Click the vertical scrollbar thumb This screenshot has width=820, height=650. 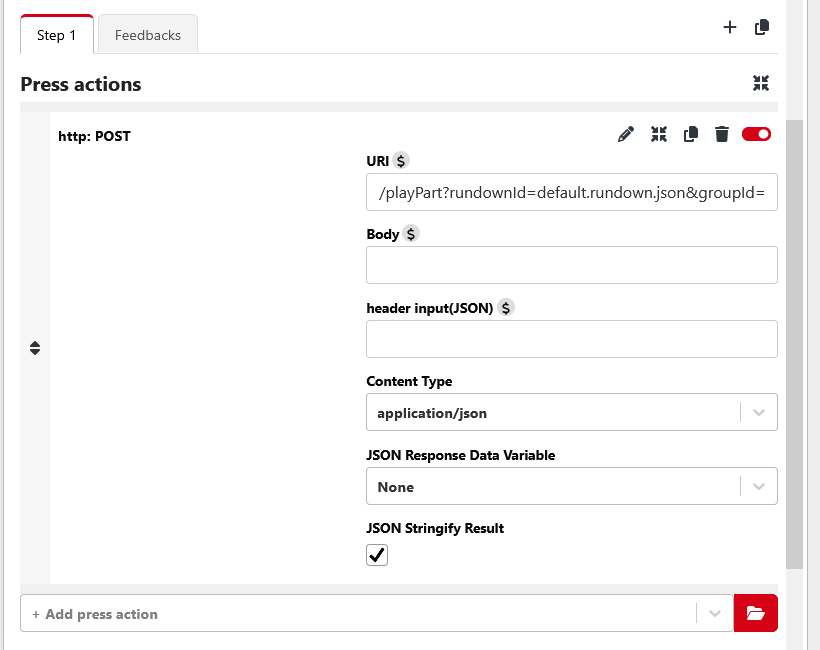coord(794,344)
